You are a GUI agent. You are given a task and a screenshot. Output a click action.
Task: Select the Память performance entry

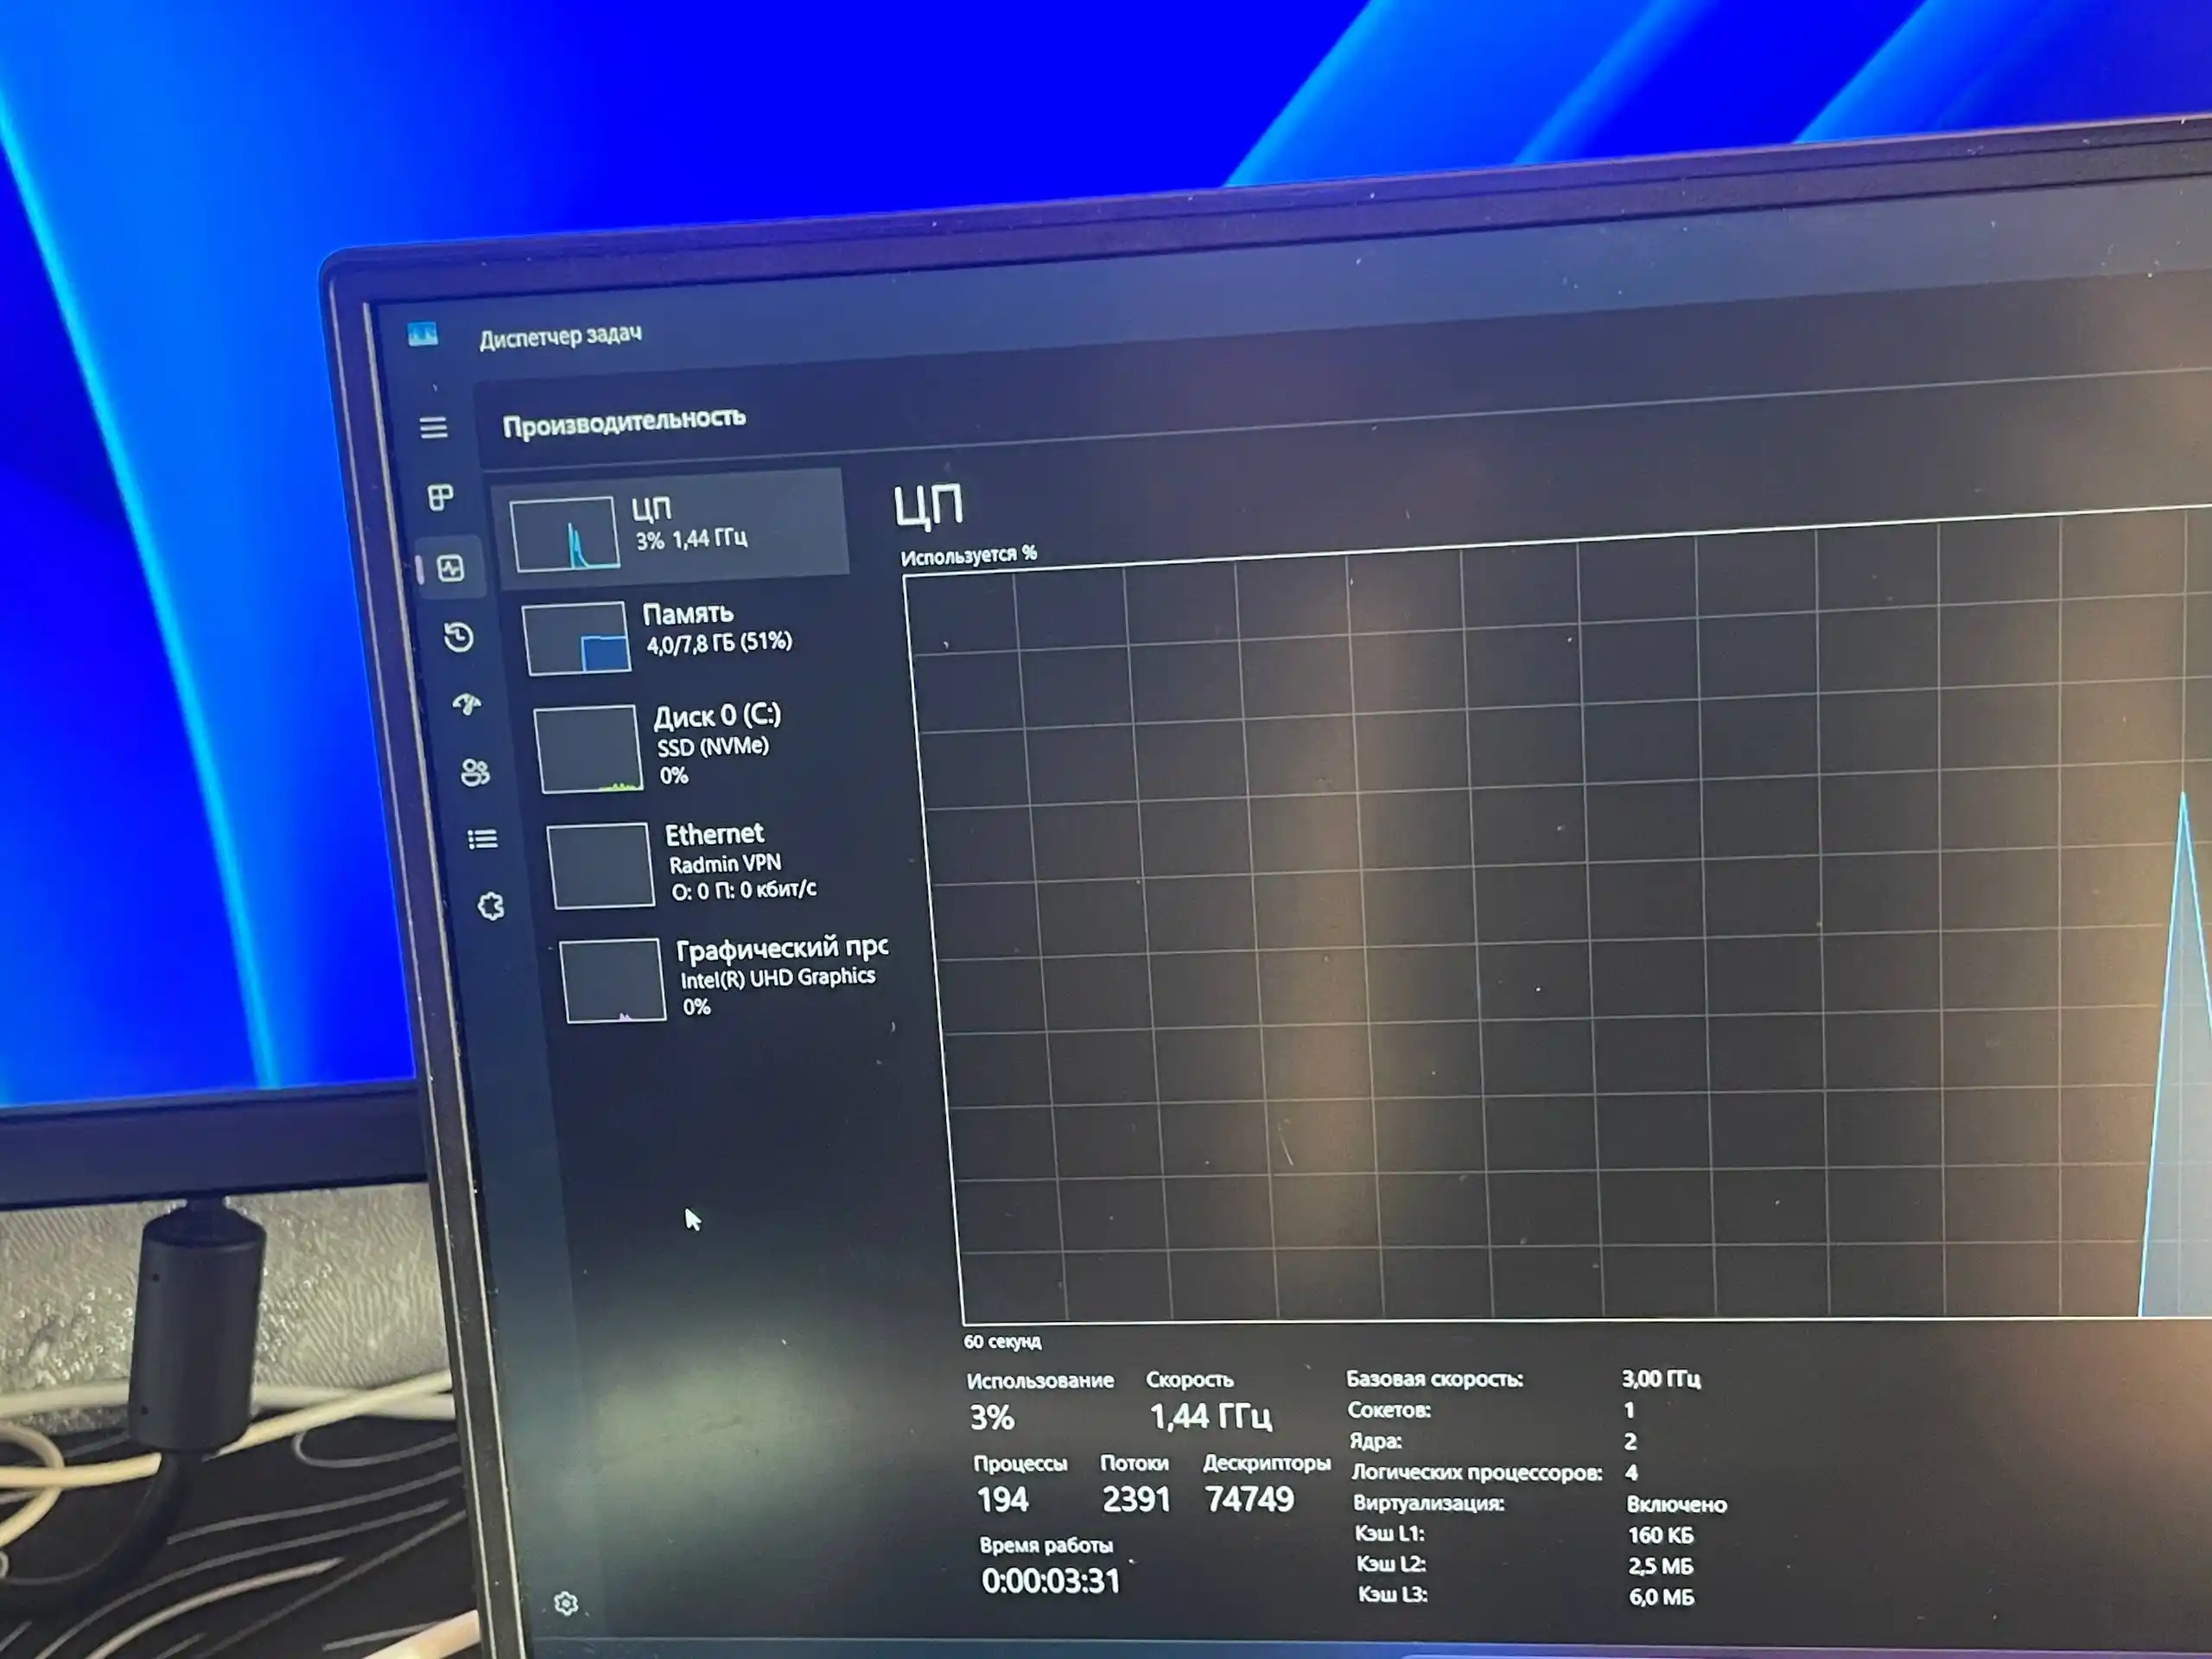coord(715,628)
